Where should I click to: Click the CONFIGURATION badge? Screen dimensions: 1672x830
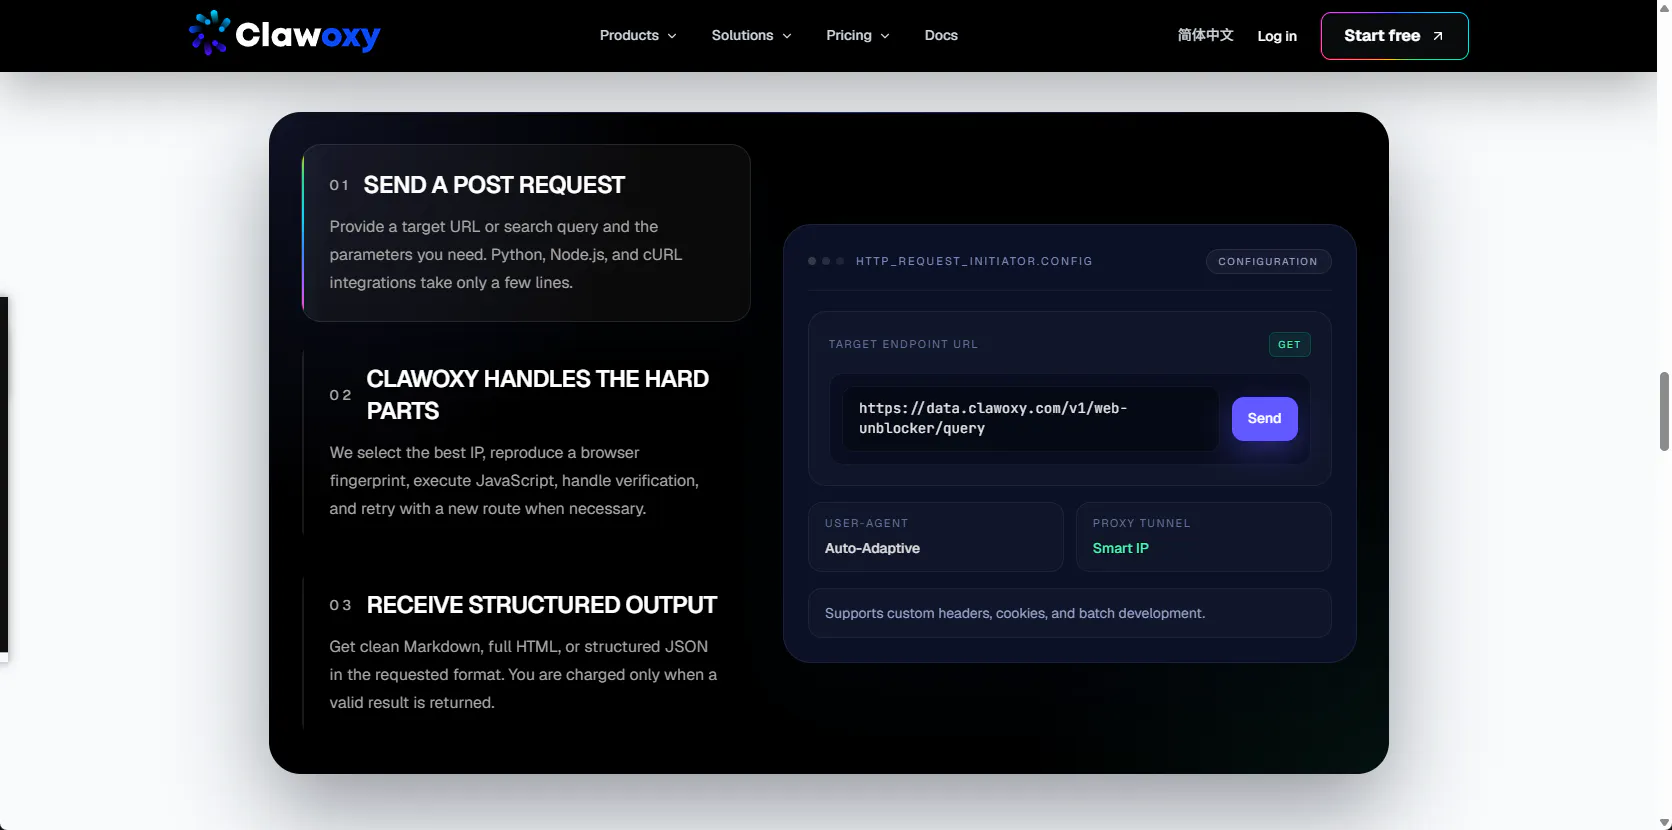pos(1268,262)
